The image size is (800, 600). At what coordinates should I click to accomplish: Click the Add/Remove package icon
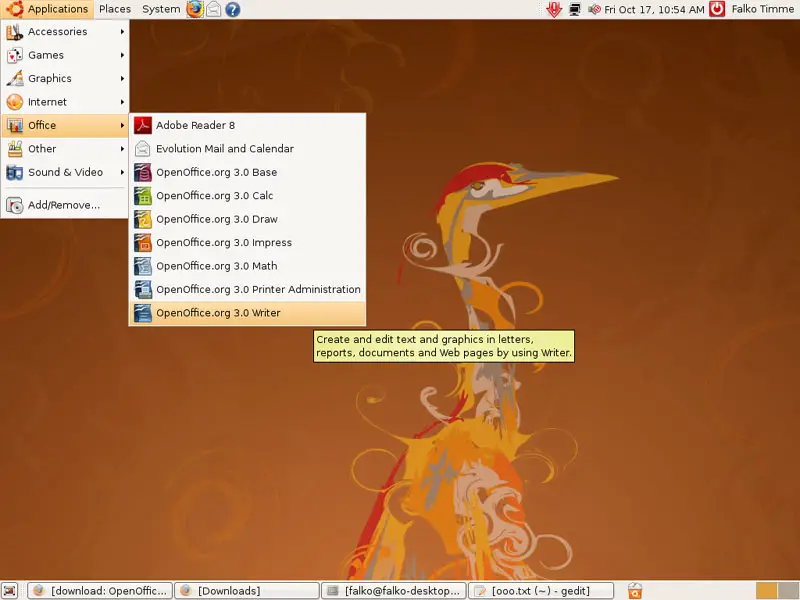pos(15,205)
